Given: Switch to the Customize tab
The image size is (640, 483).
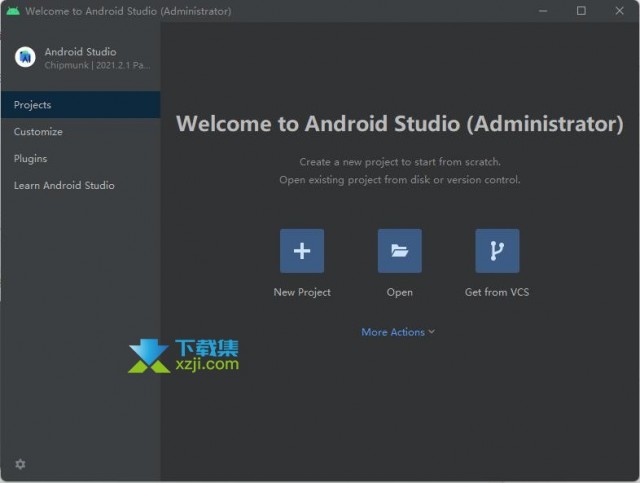Looking at the screenshot, I should pos(80,131).
